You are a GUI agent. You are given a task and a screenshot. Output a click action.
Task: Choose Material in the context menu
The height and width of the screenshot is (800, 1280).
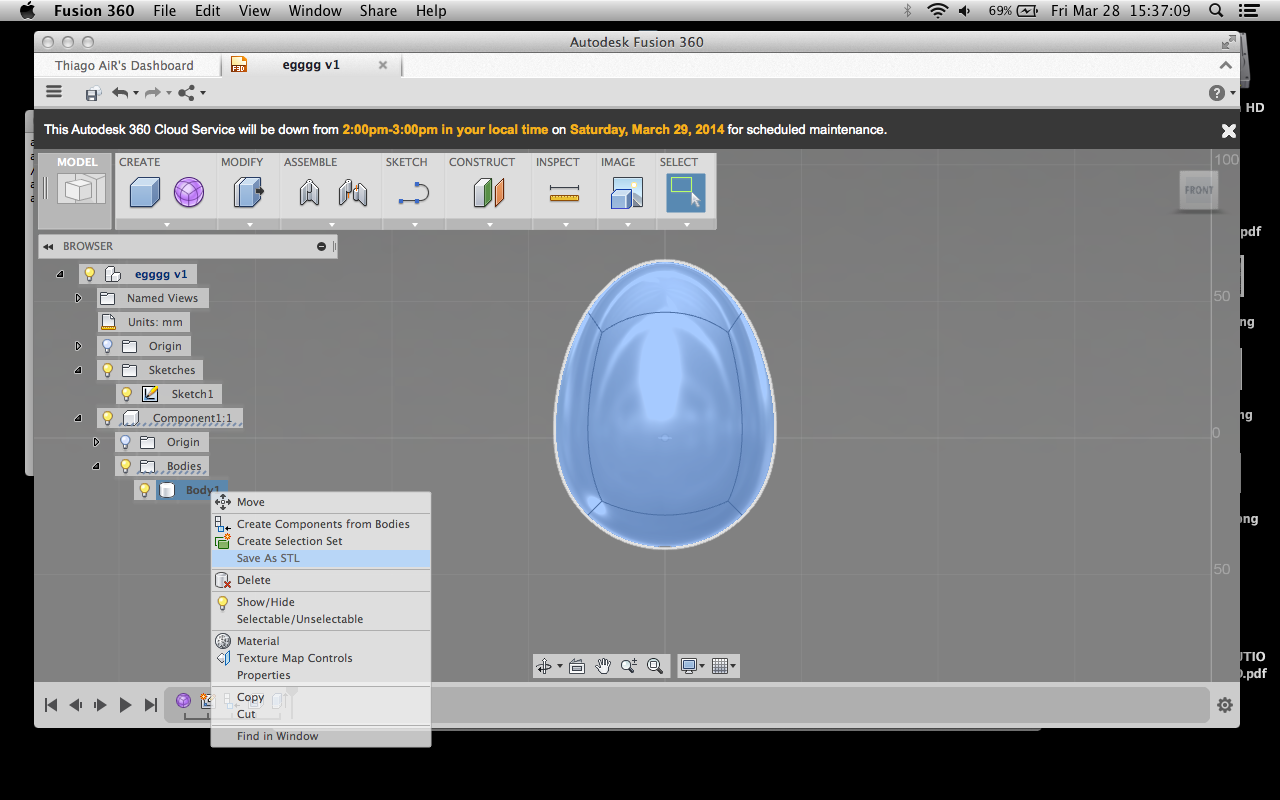(321, 641)
